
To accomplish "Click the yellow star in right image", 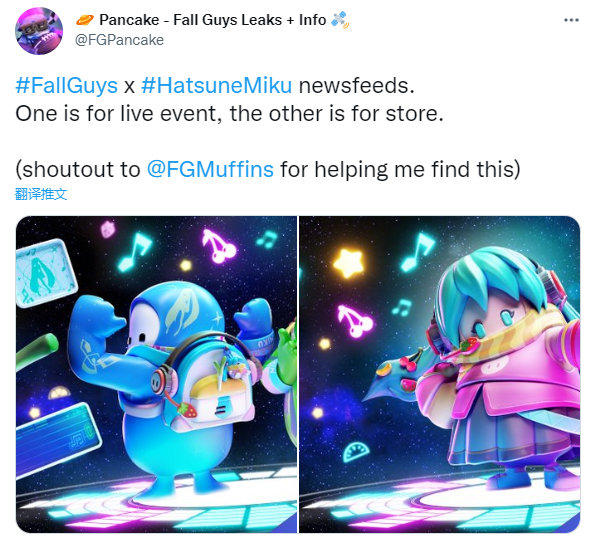I will (348, 263).
